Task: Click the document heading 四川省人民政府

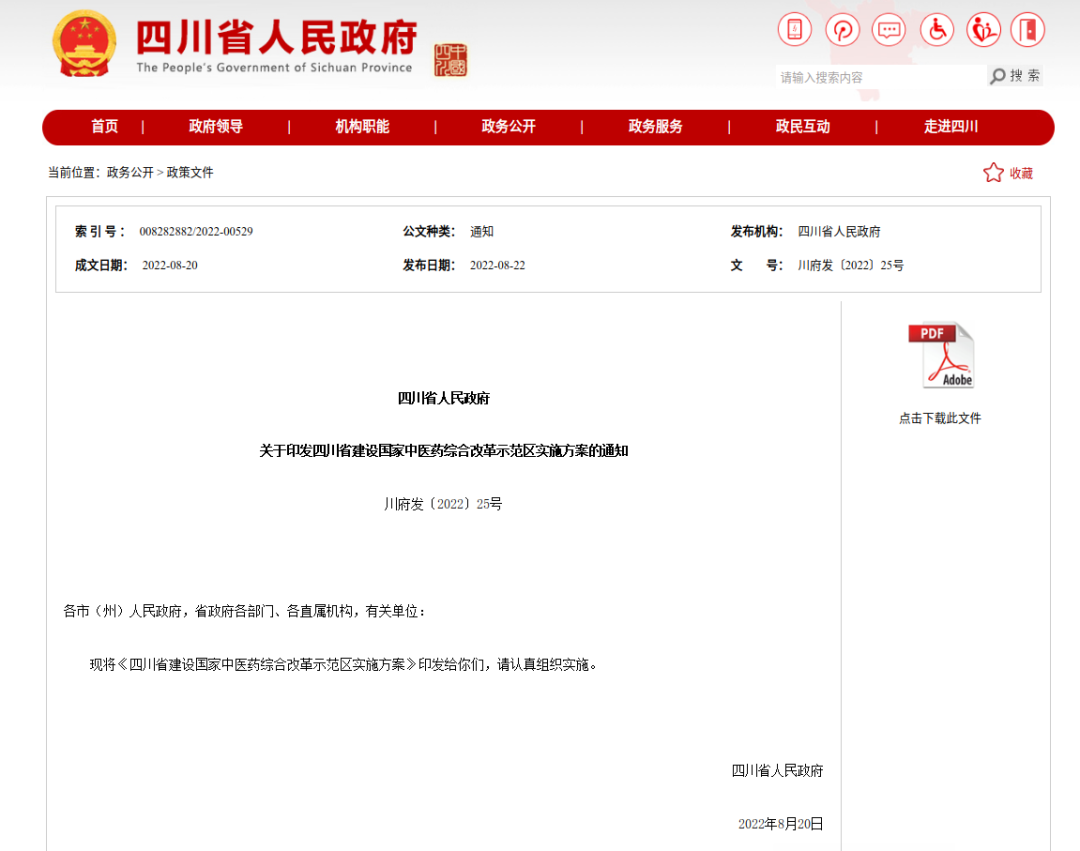Action: pos(444,398)
